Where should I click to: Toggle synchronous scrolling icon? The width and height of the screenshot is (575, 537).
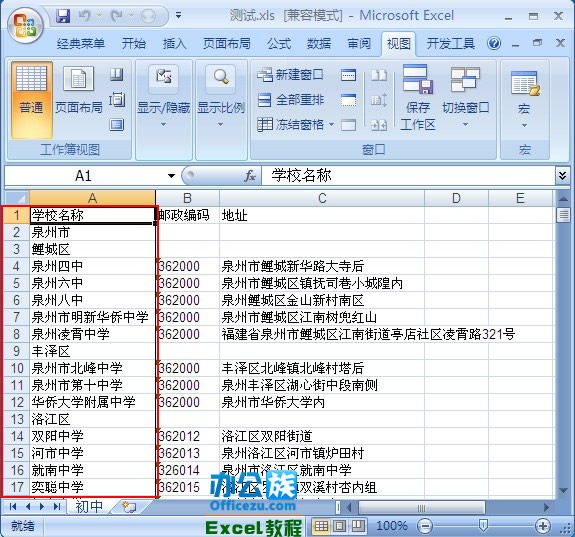tap(379, 100)
